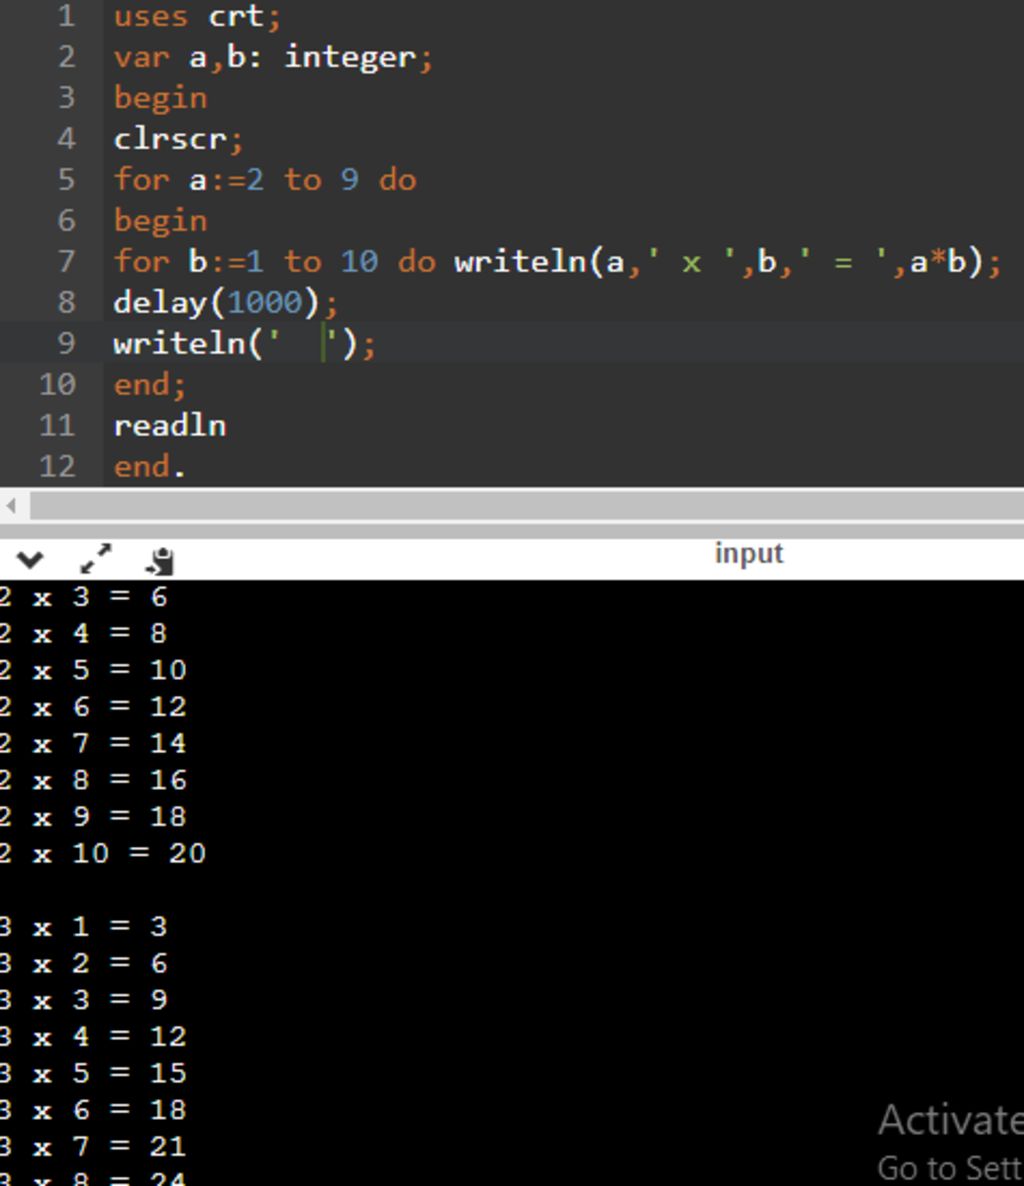The image size is (1024, 1186).
Task: Click the final 'end.' line
Action: [149, 466]
